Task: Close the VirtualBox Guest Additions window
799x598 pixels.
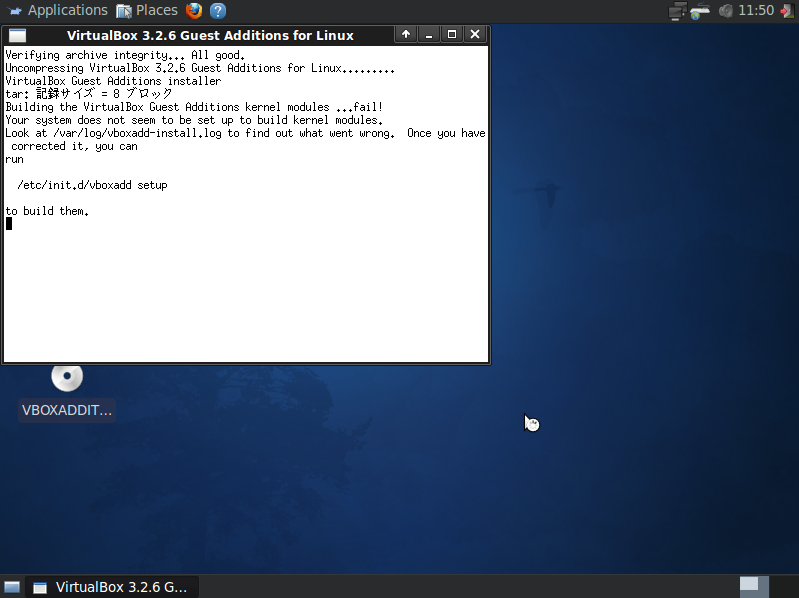Action: pyautogui.click(x=475, y=34)
